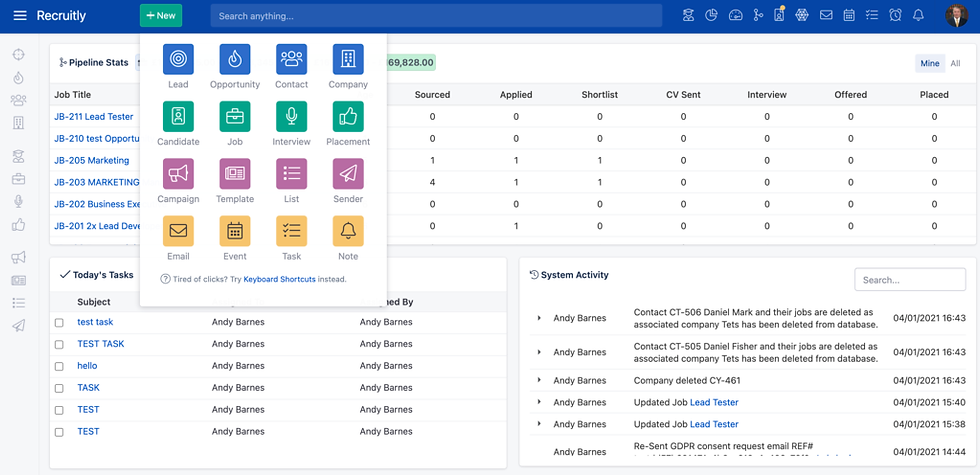Open Placements via the sidebar thumbs-up icon
The height and width of the screenshot is (475, 980).
click(19, 224)
